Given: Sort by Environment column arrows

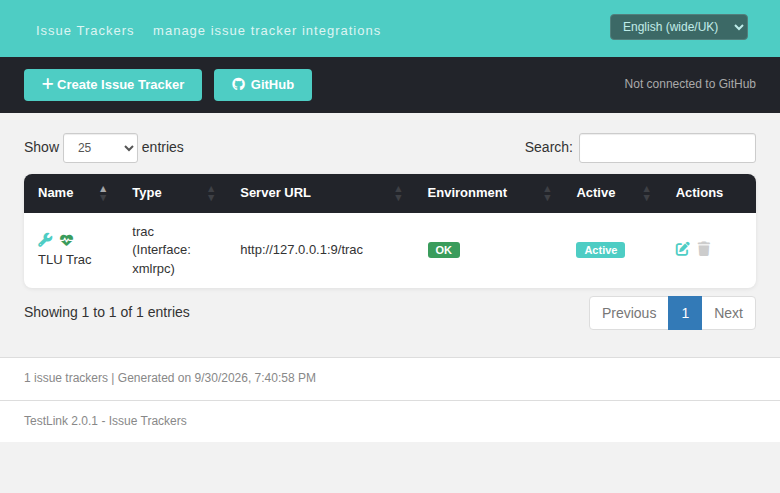Looking at the screenshot, I should [547, 193].
